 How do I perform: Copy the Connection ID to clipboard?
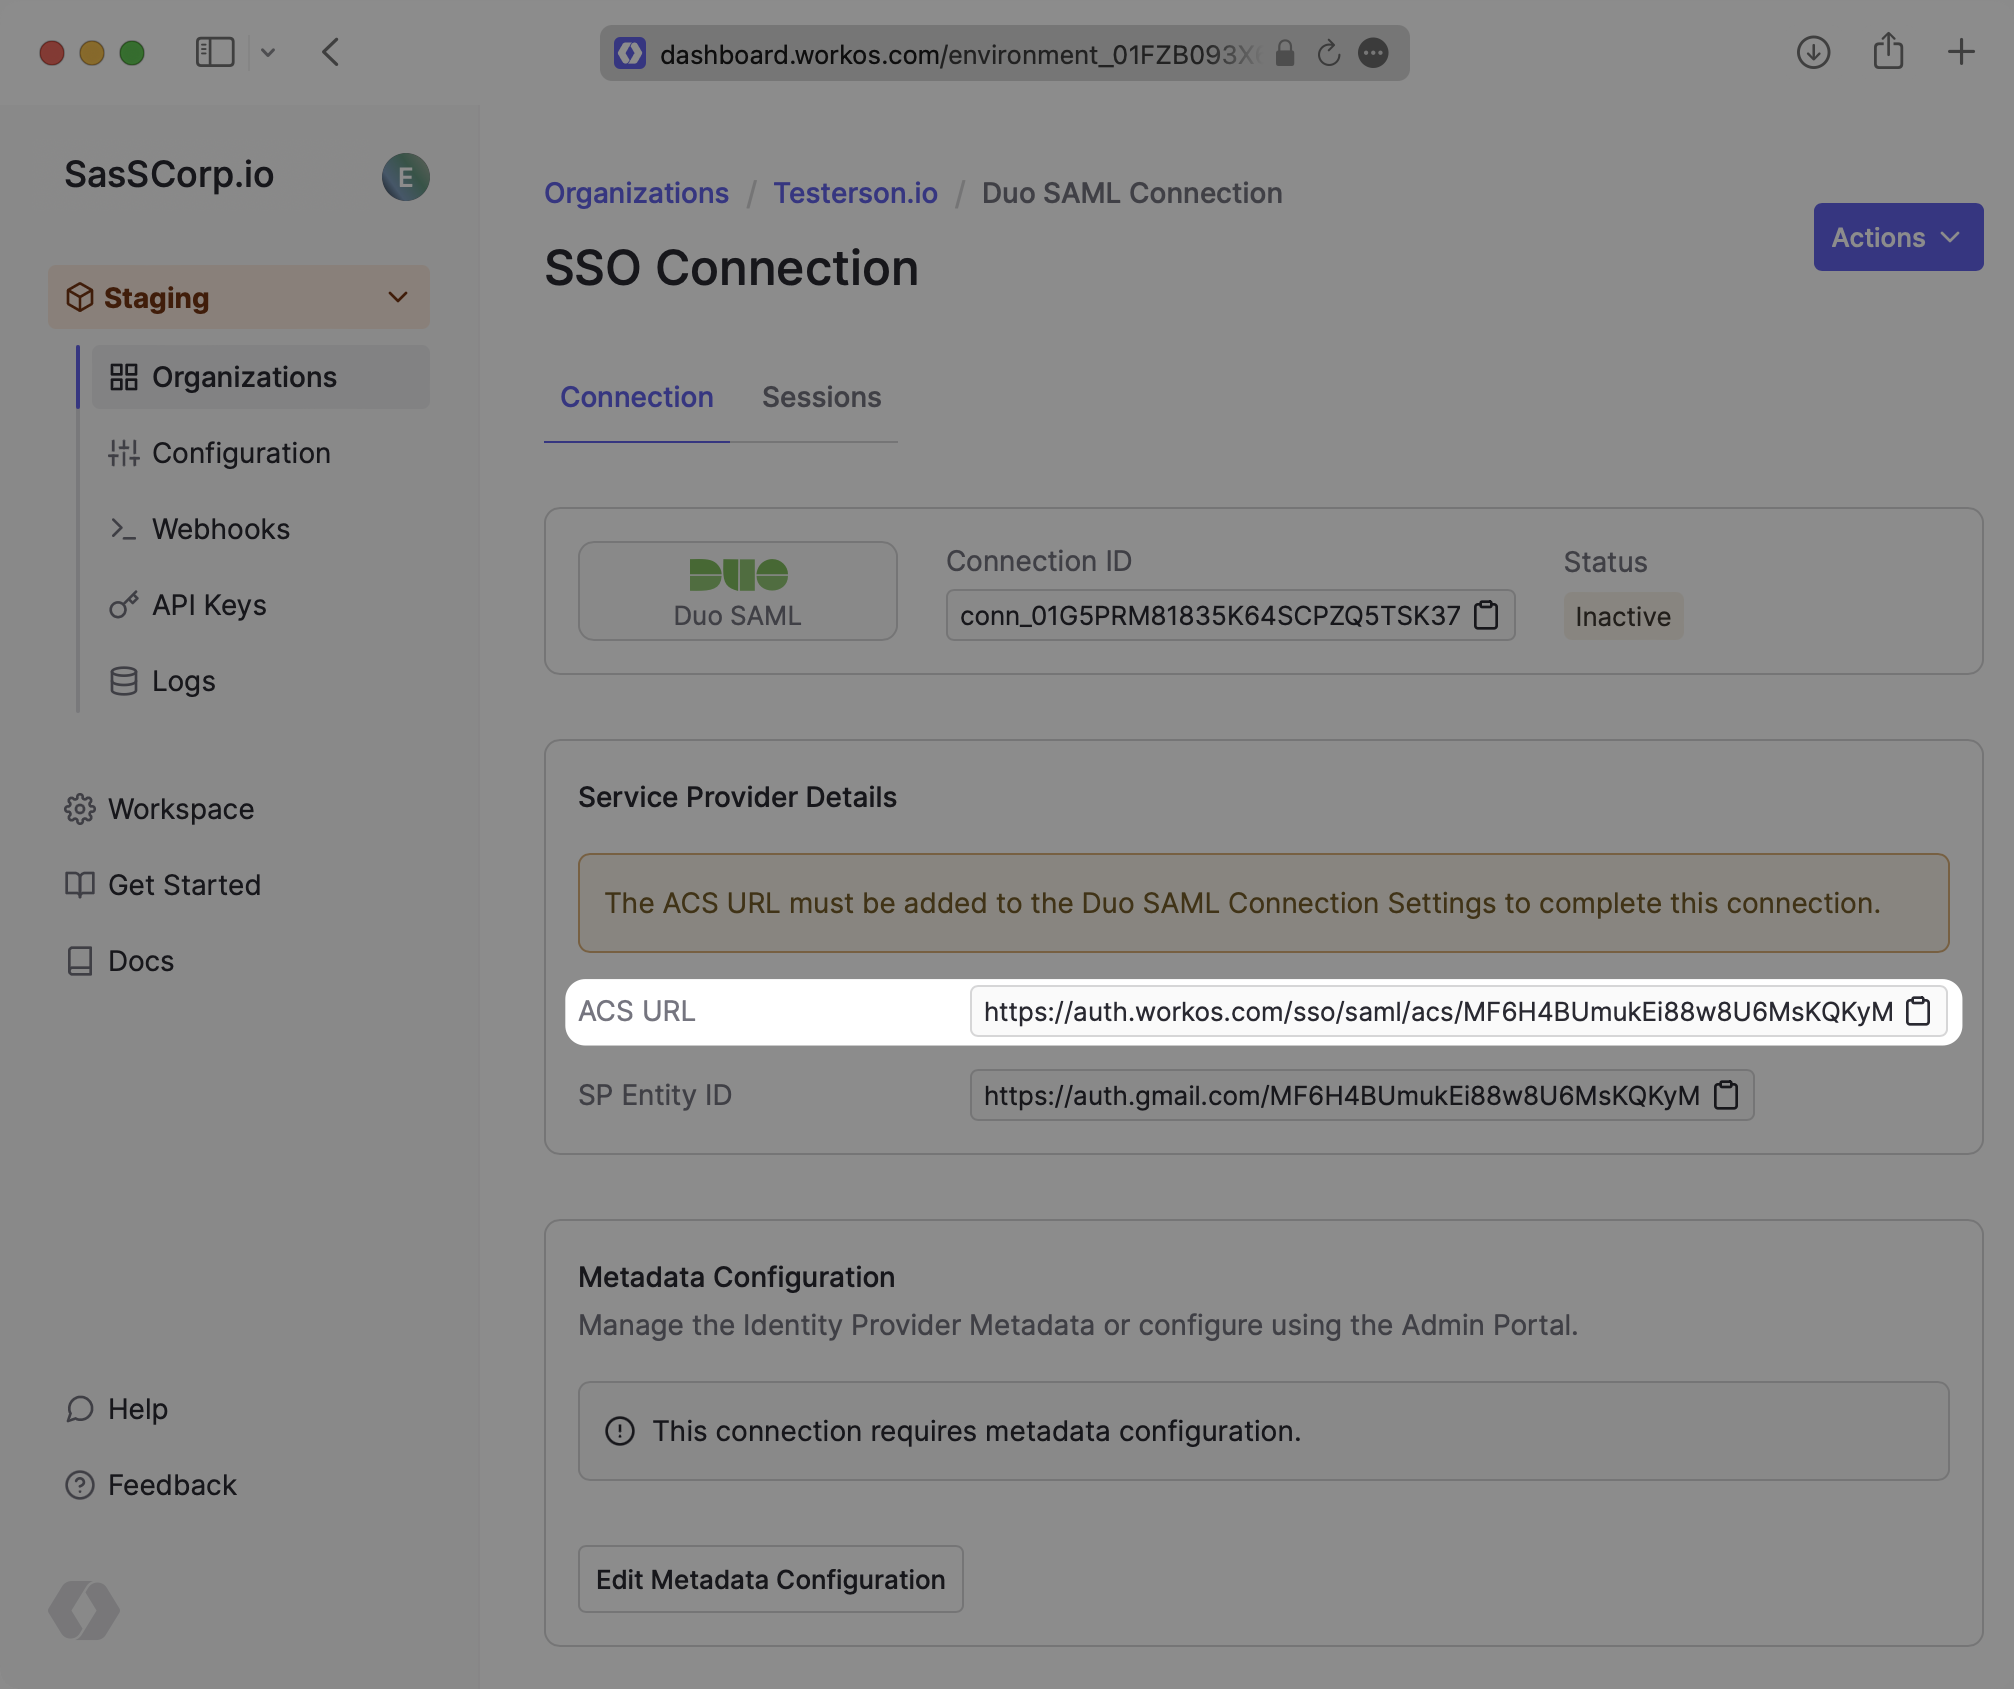[1486, 615]
